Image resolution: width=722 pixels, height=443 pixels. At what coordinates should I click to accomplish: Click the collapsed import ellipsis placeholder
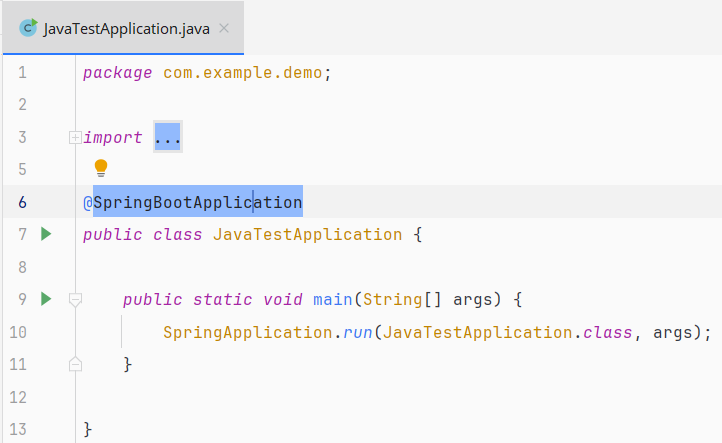pyautogui.click(x=168, y=137)
